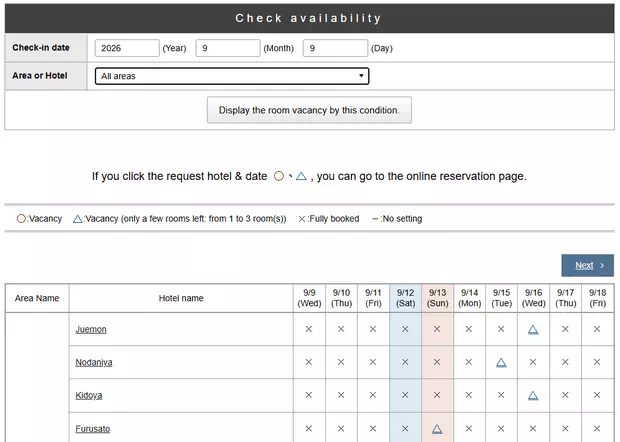The image size is (620, 442).
Task: Click the few-rooms triangle legend icon
Action: click(78, 219)
